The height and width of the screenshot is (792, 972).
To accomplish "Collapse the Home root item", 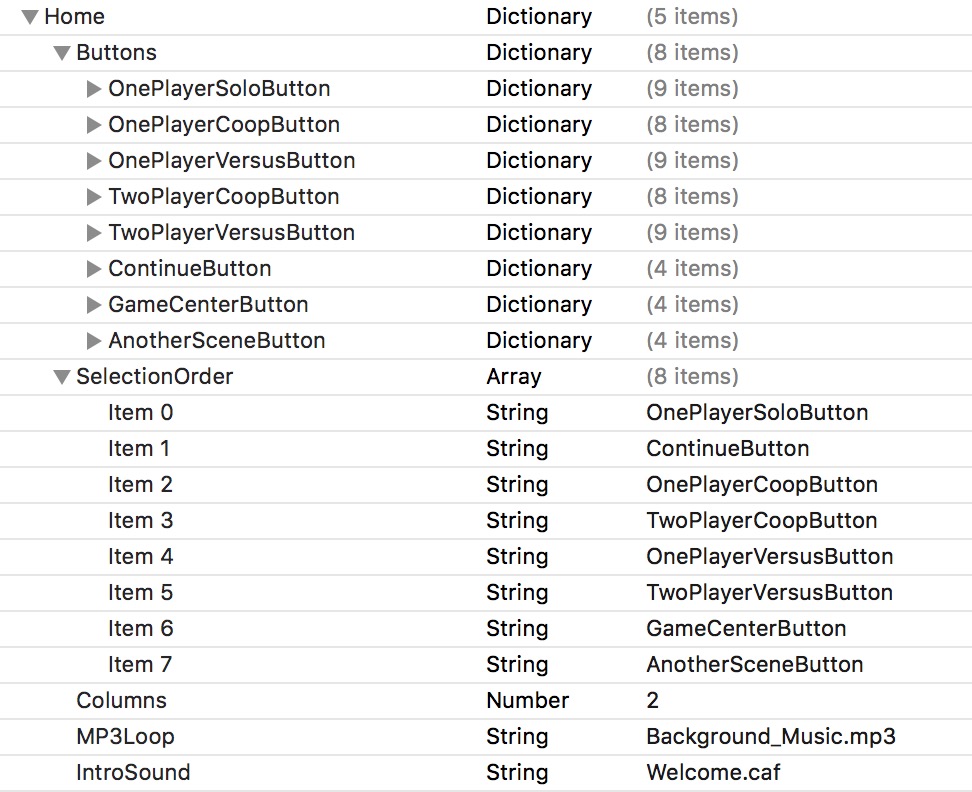I will coord(30,16).
